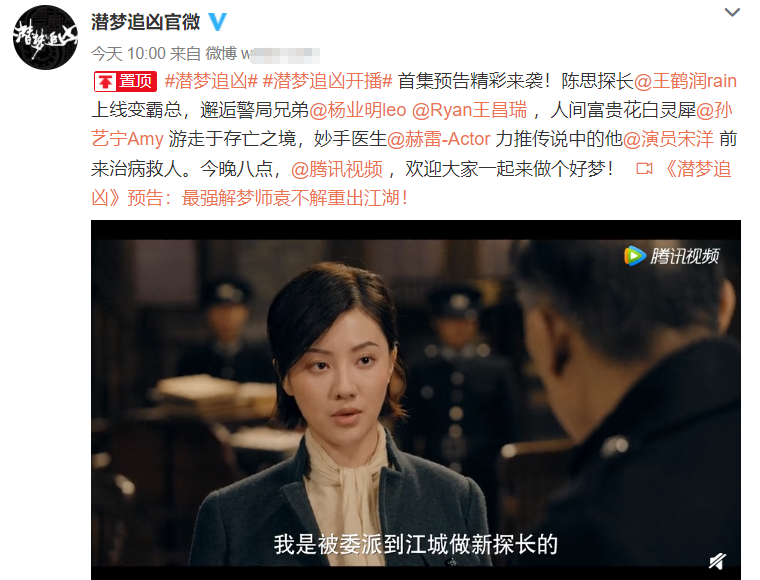Visit the @杨业明leo mention
Screen dimensions: 760x580
pos(358,110)
